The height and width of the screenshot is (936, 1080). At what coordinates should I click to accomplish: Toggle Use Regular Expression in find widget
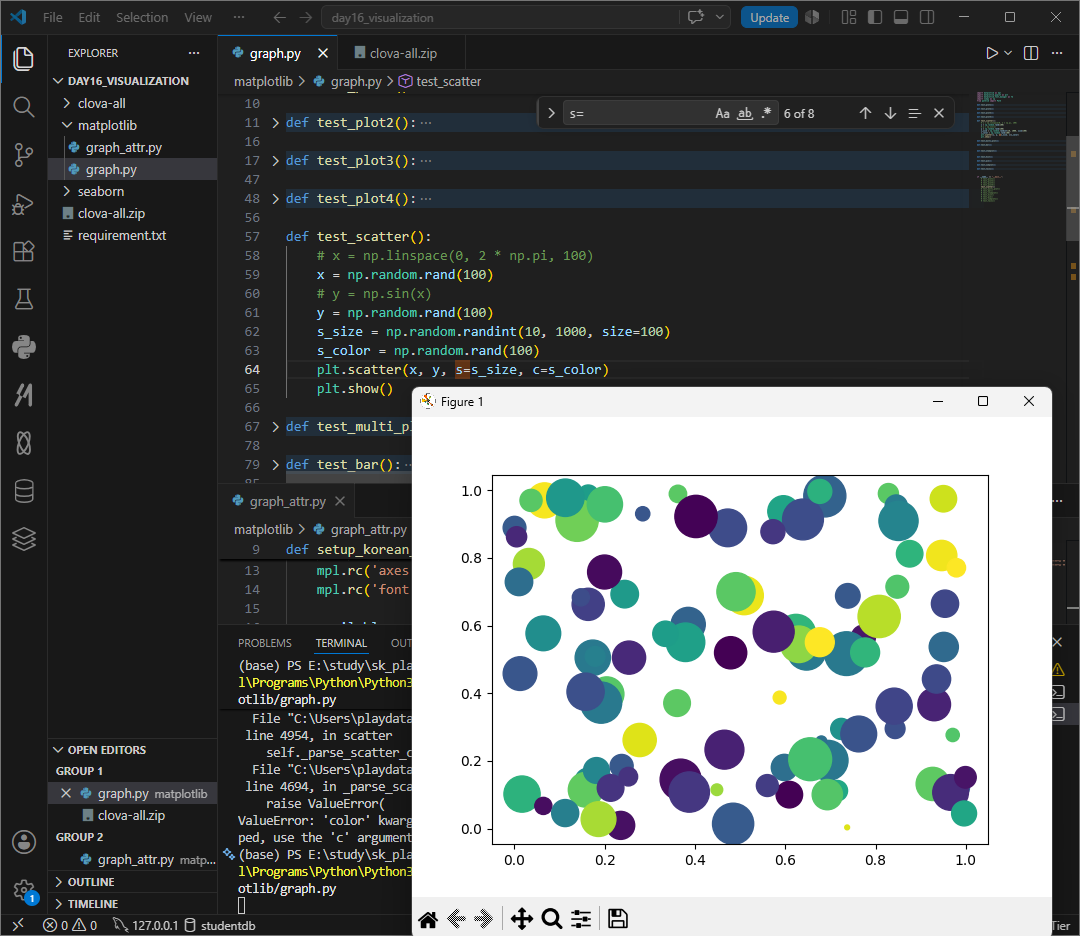click(766, 113)
